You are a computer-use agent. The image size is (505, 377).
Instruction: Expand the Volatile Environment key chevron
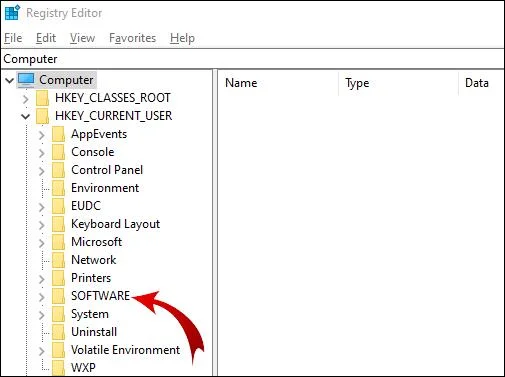[42, 351]
